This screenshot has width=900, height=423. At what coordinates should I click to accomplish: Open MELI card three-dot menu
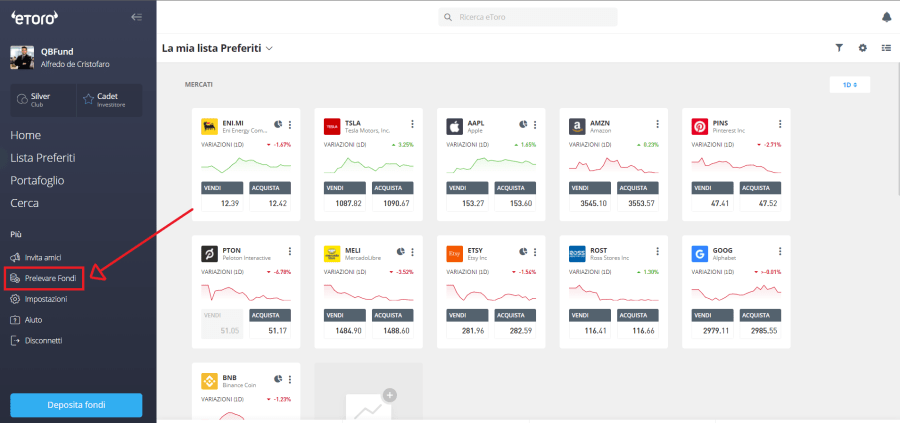[412, 252]
